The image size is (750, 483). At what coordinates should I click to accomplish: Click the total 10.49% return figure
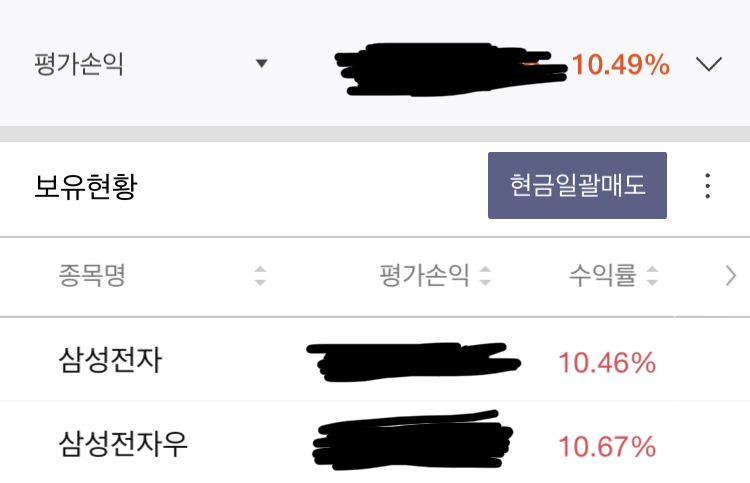(620, 66)
